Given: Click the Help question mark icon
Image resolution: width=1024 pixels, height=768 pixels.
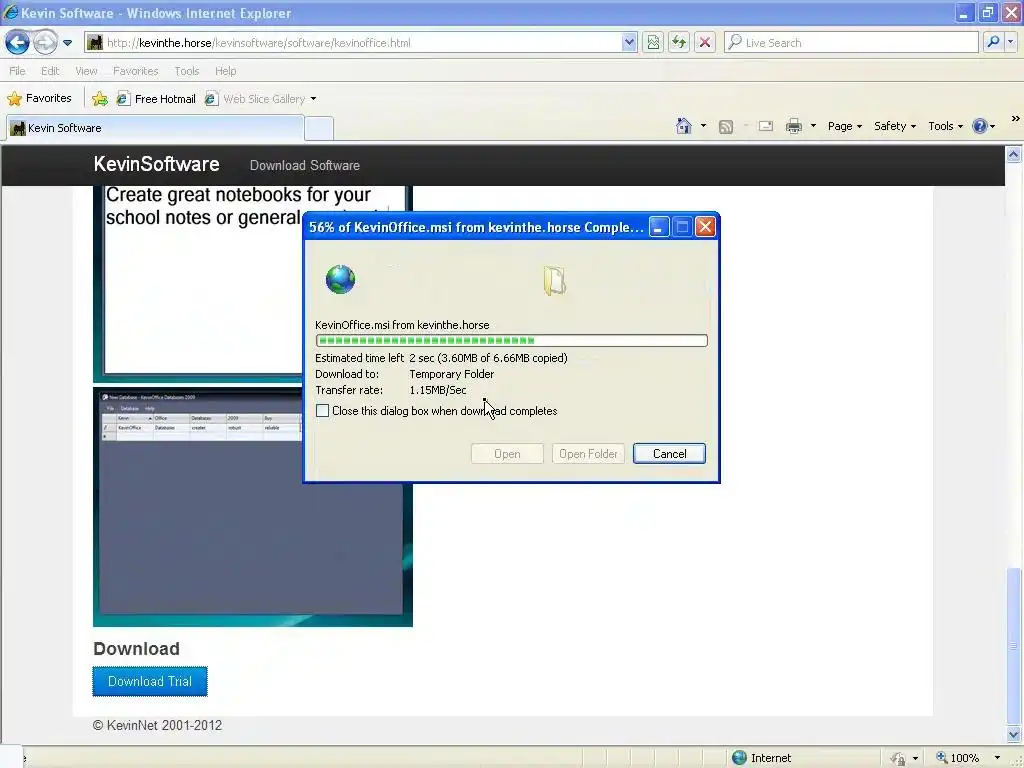Looking at the screenshot, I should 980,126.
